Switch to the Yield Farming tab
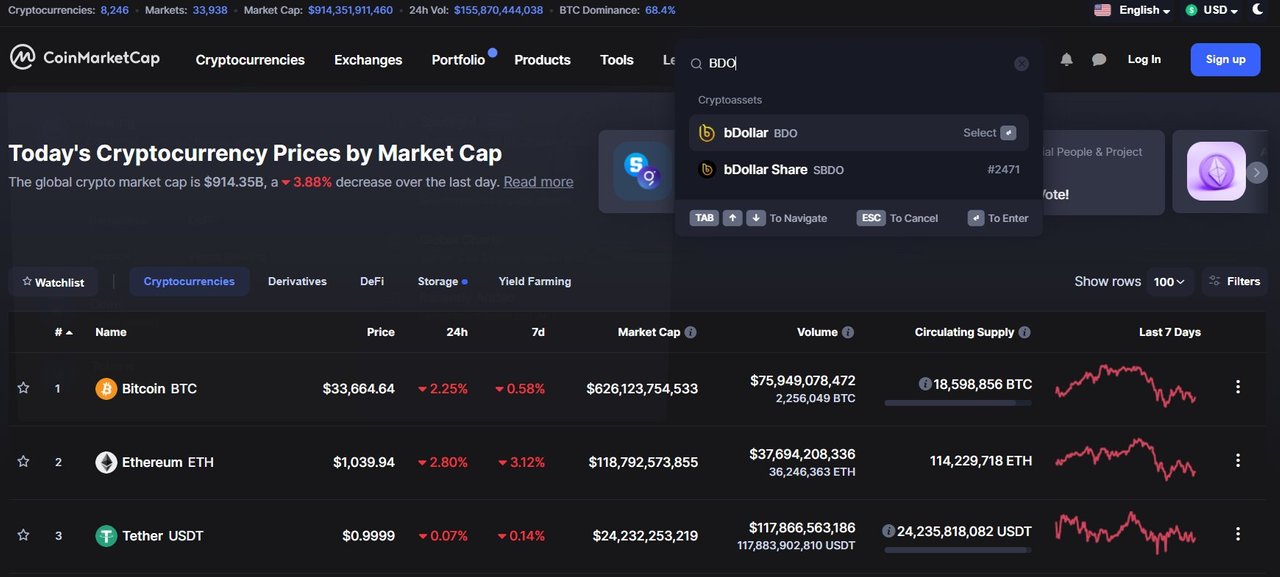Image resolution: width=1280 pixels, height=577 pixels. pos(535,281)
